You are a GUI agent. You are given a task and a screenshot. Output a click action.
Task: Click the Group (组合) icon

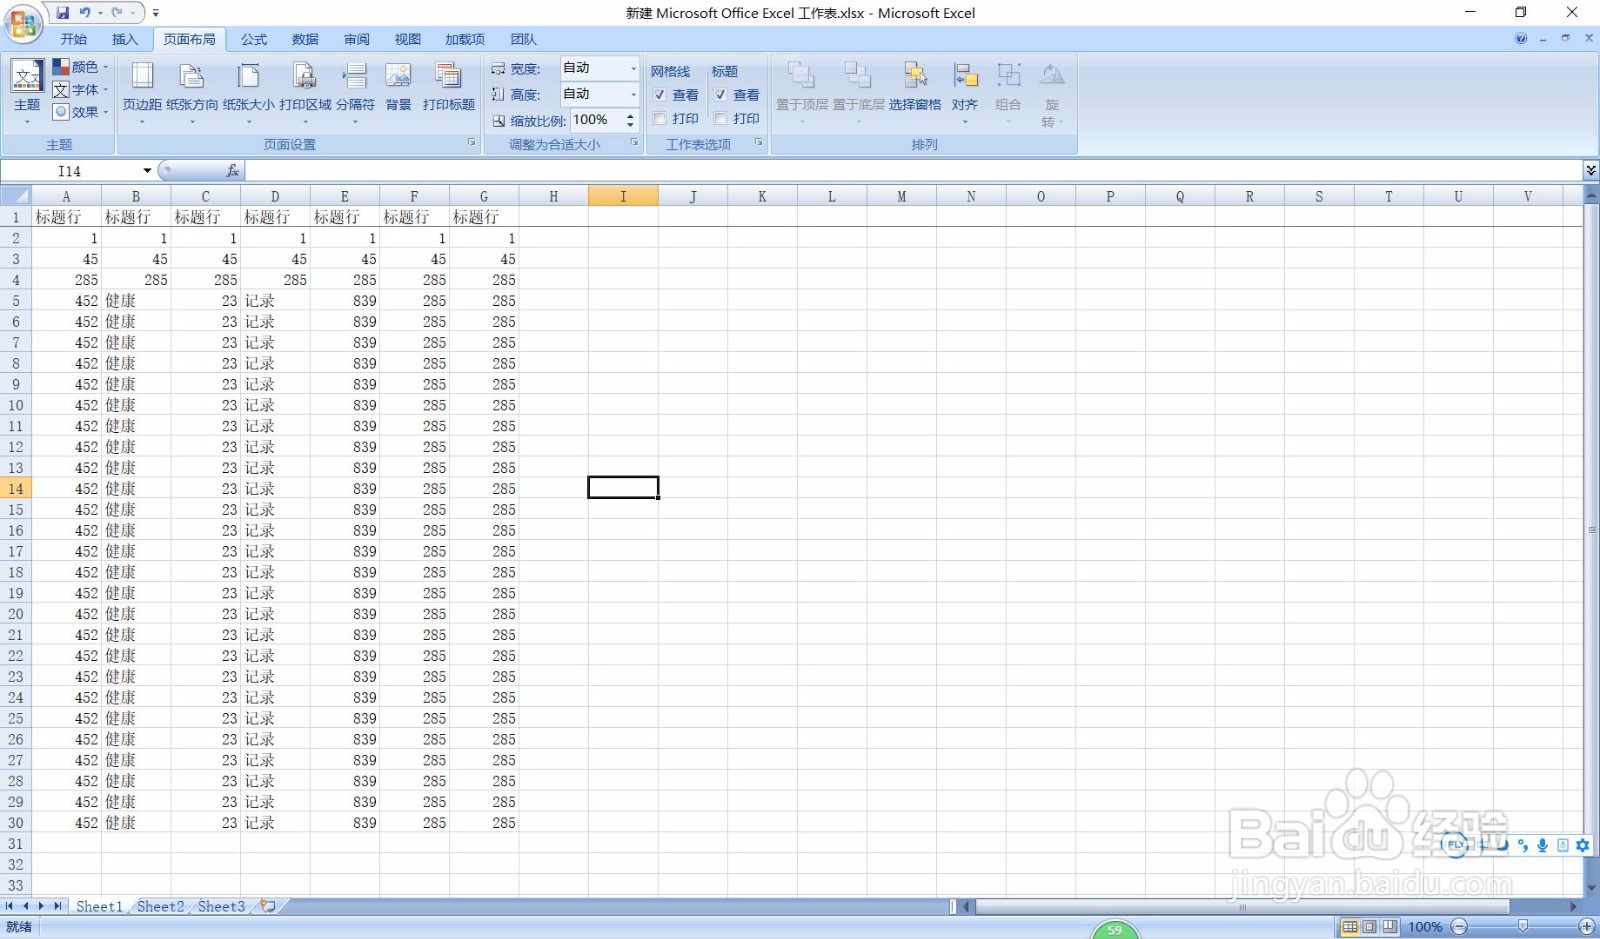[x=1009, y=75]
